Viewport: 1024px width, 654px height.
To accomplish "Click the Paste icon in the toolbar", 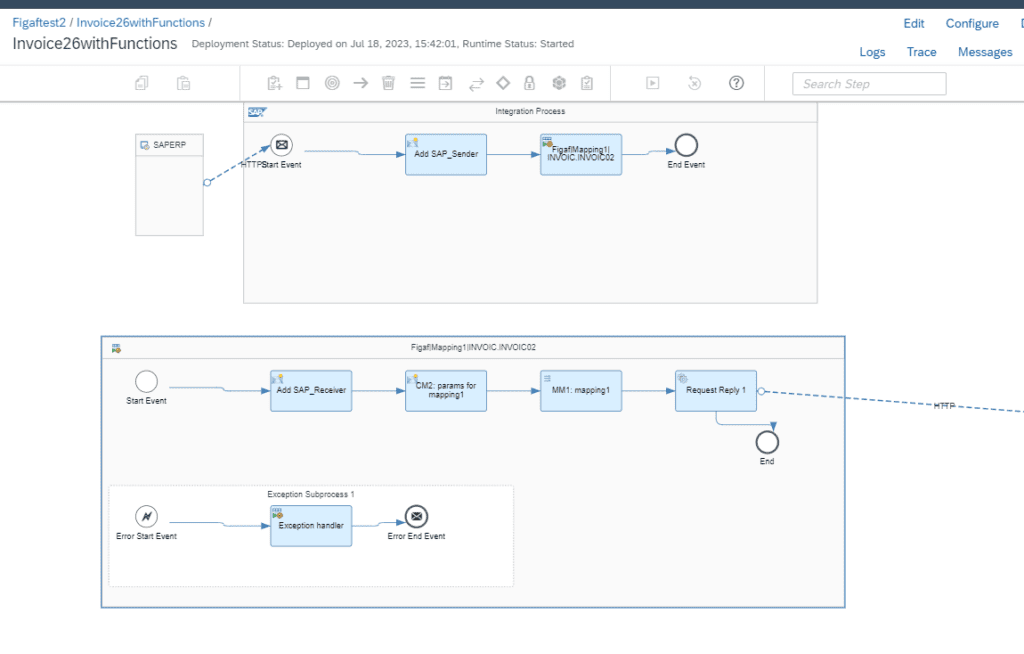I will (184, 83).
